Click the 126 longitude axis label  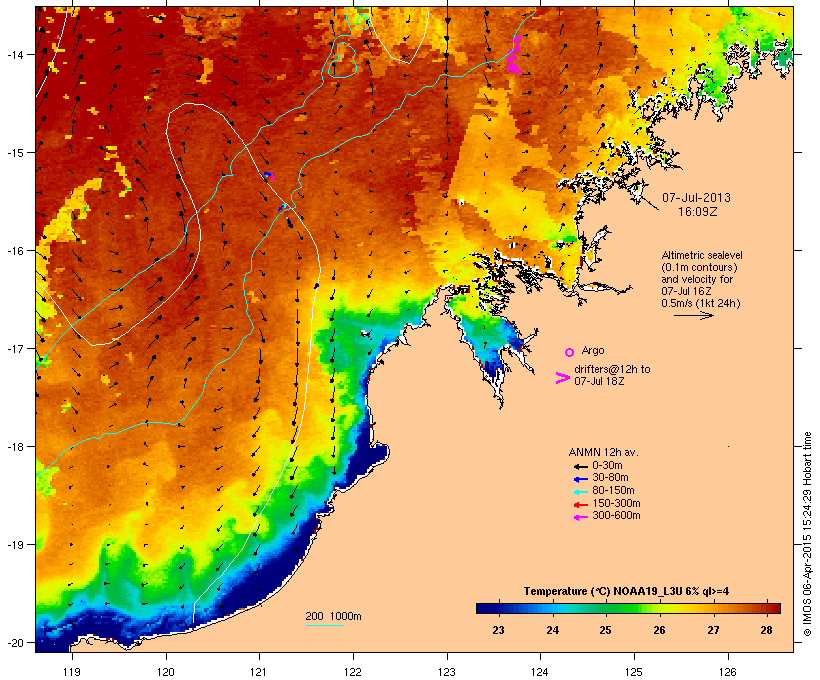click(727, 672)
